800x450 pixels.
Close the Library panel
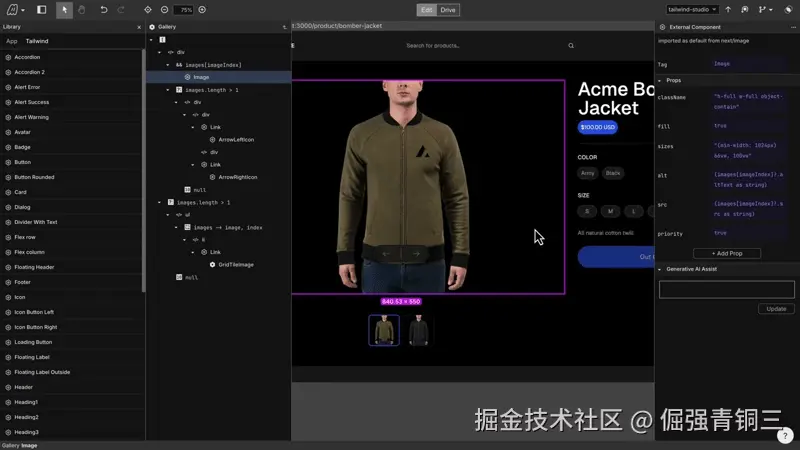pyautogui.click(x=139, y=27)
